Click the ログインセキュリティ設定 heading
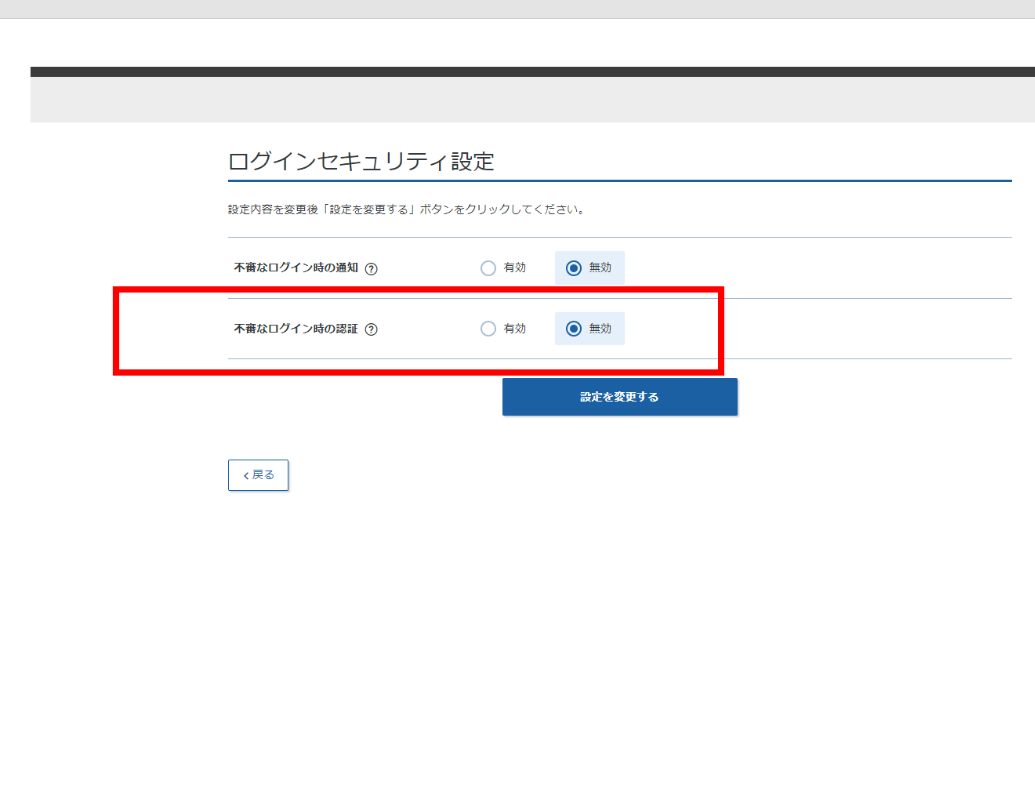 (x=361, y=161)
